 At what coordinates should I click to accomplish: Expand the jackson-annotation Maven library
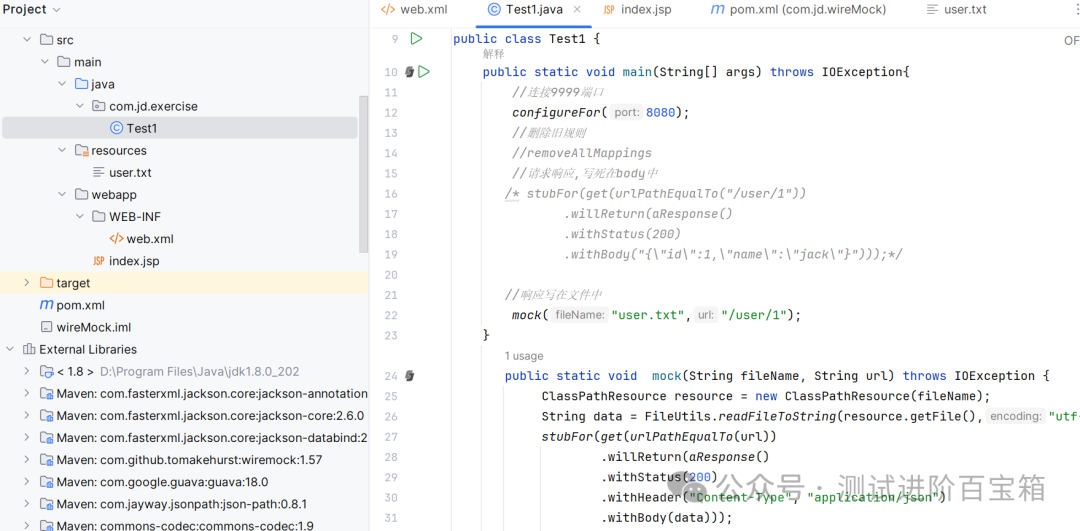[x=27, y=393]
